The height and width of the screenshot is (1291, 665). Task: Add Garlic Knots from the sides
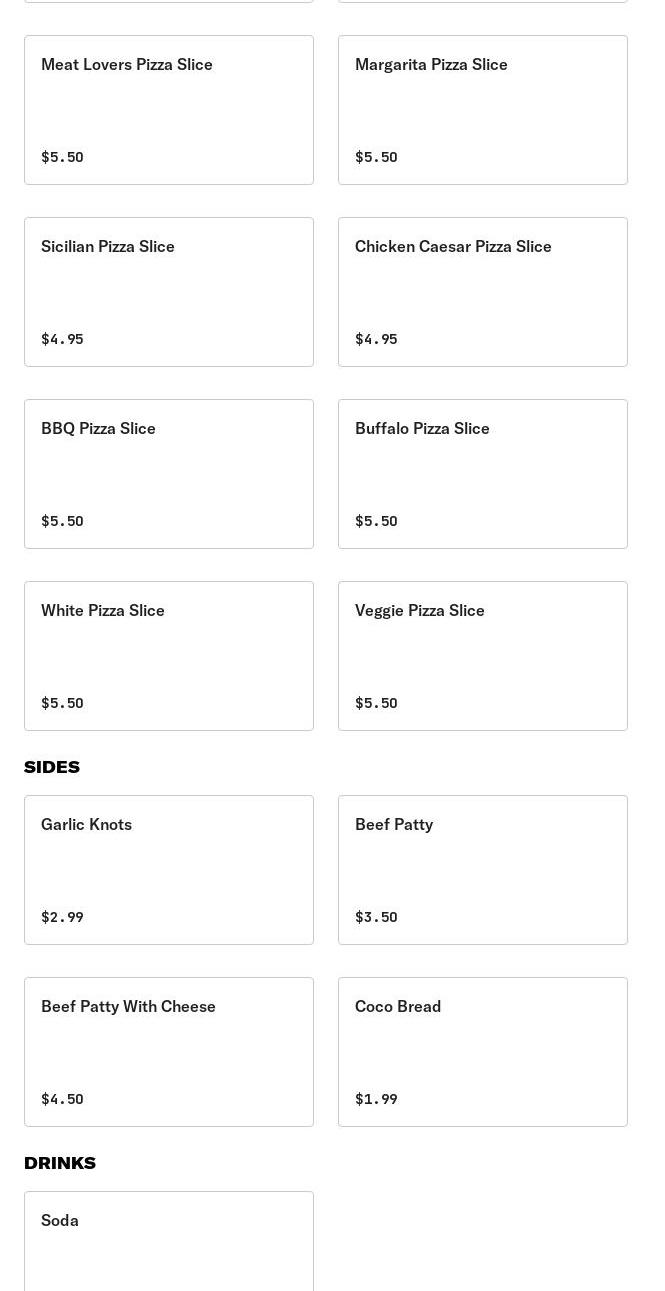pos(168,870)
